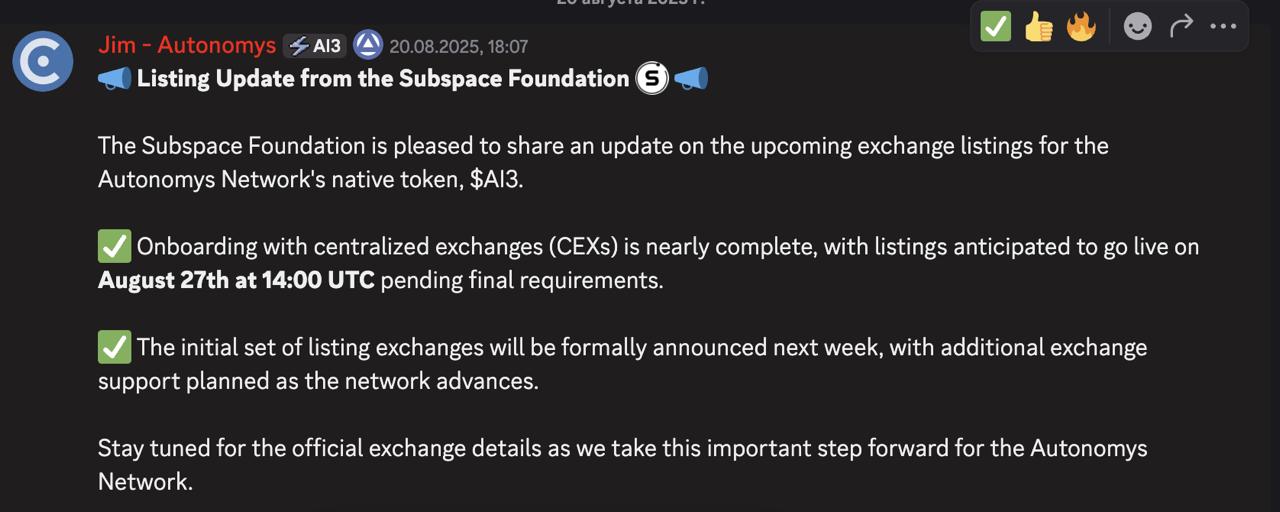React with the thumbs up emoji

click(1039, 26)
